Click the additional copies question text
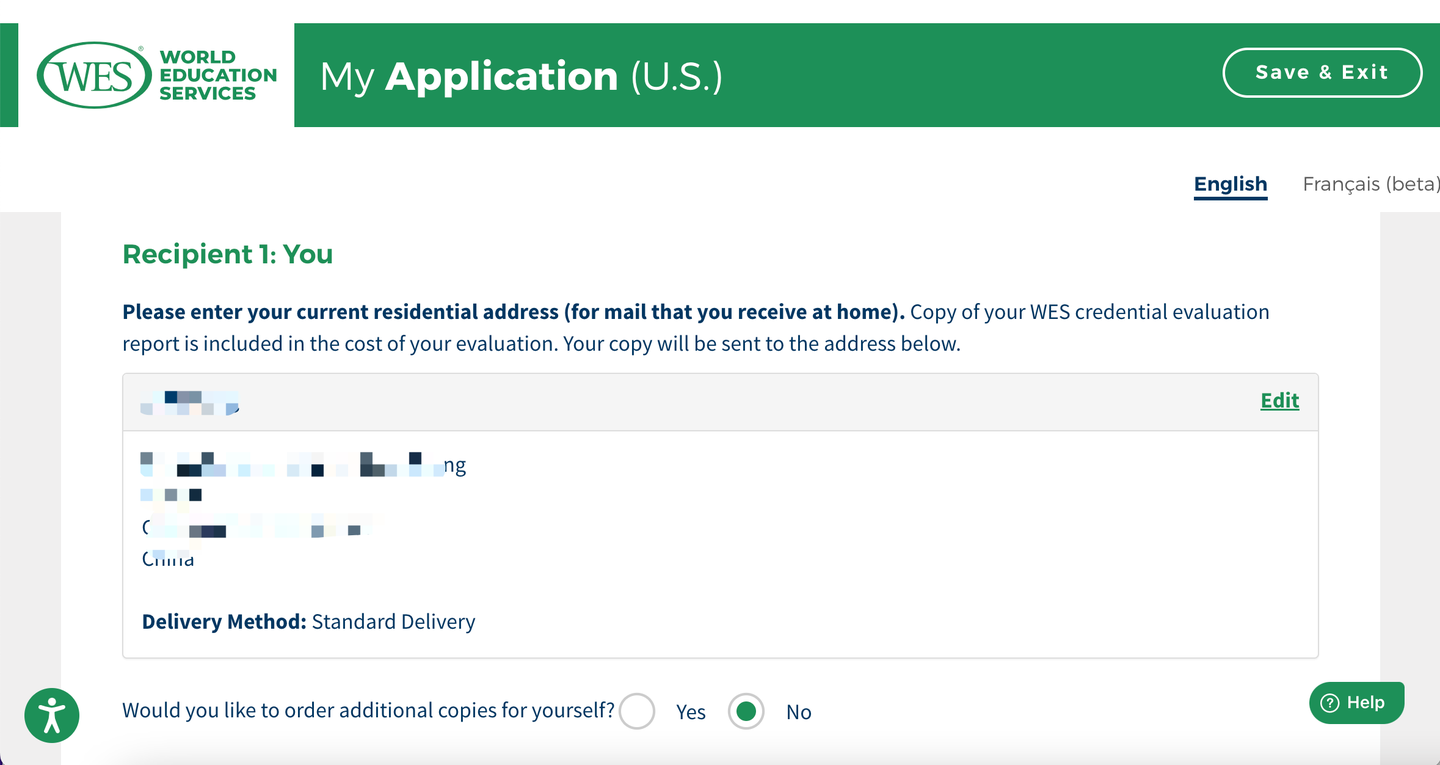This screenshot has height=765, width=1440. pos(368,711)
